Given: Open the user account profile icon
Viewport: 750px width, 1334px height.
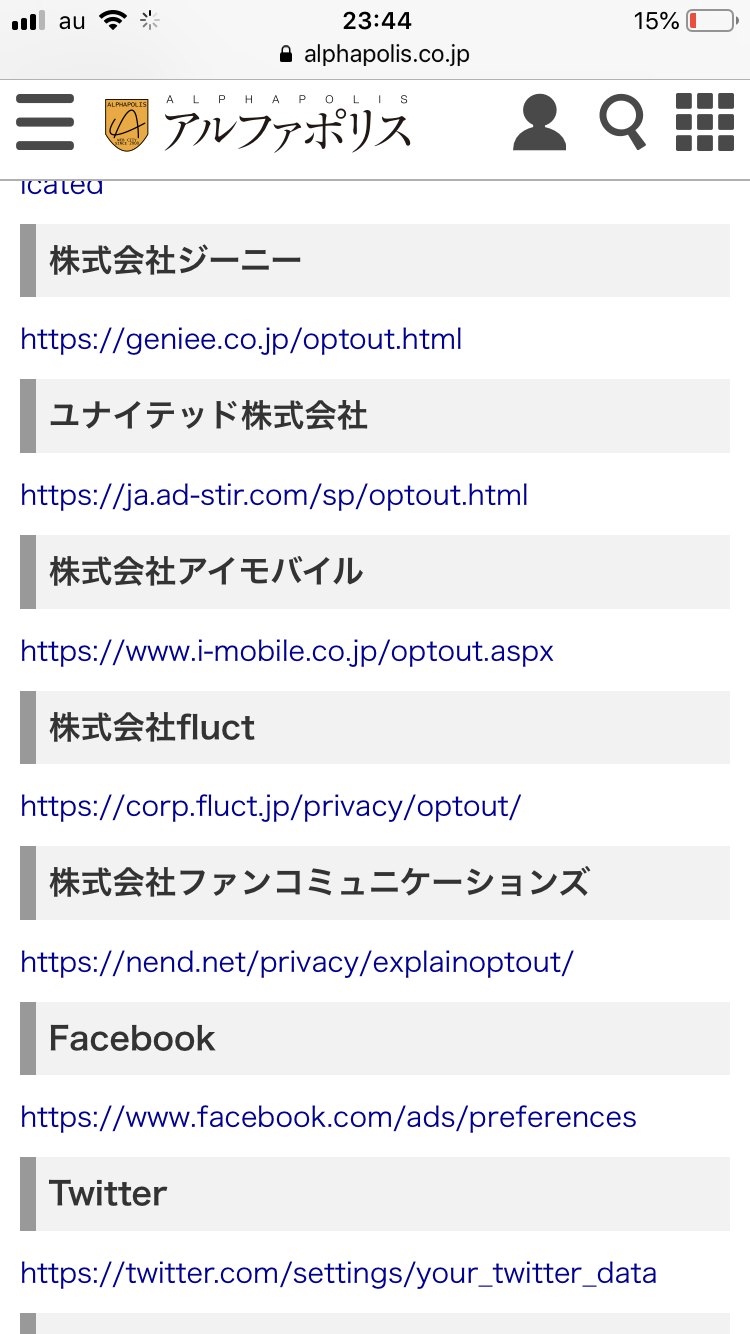Looking at the screenshot, I should pyautogui.click(x=539, y=123).
